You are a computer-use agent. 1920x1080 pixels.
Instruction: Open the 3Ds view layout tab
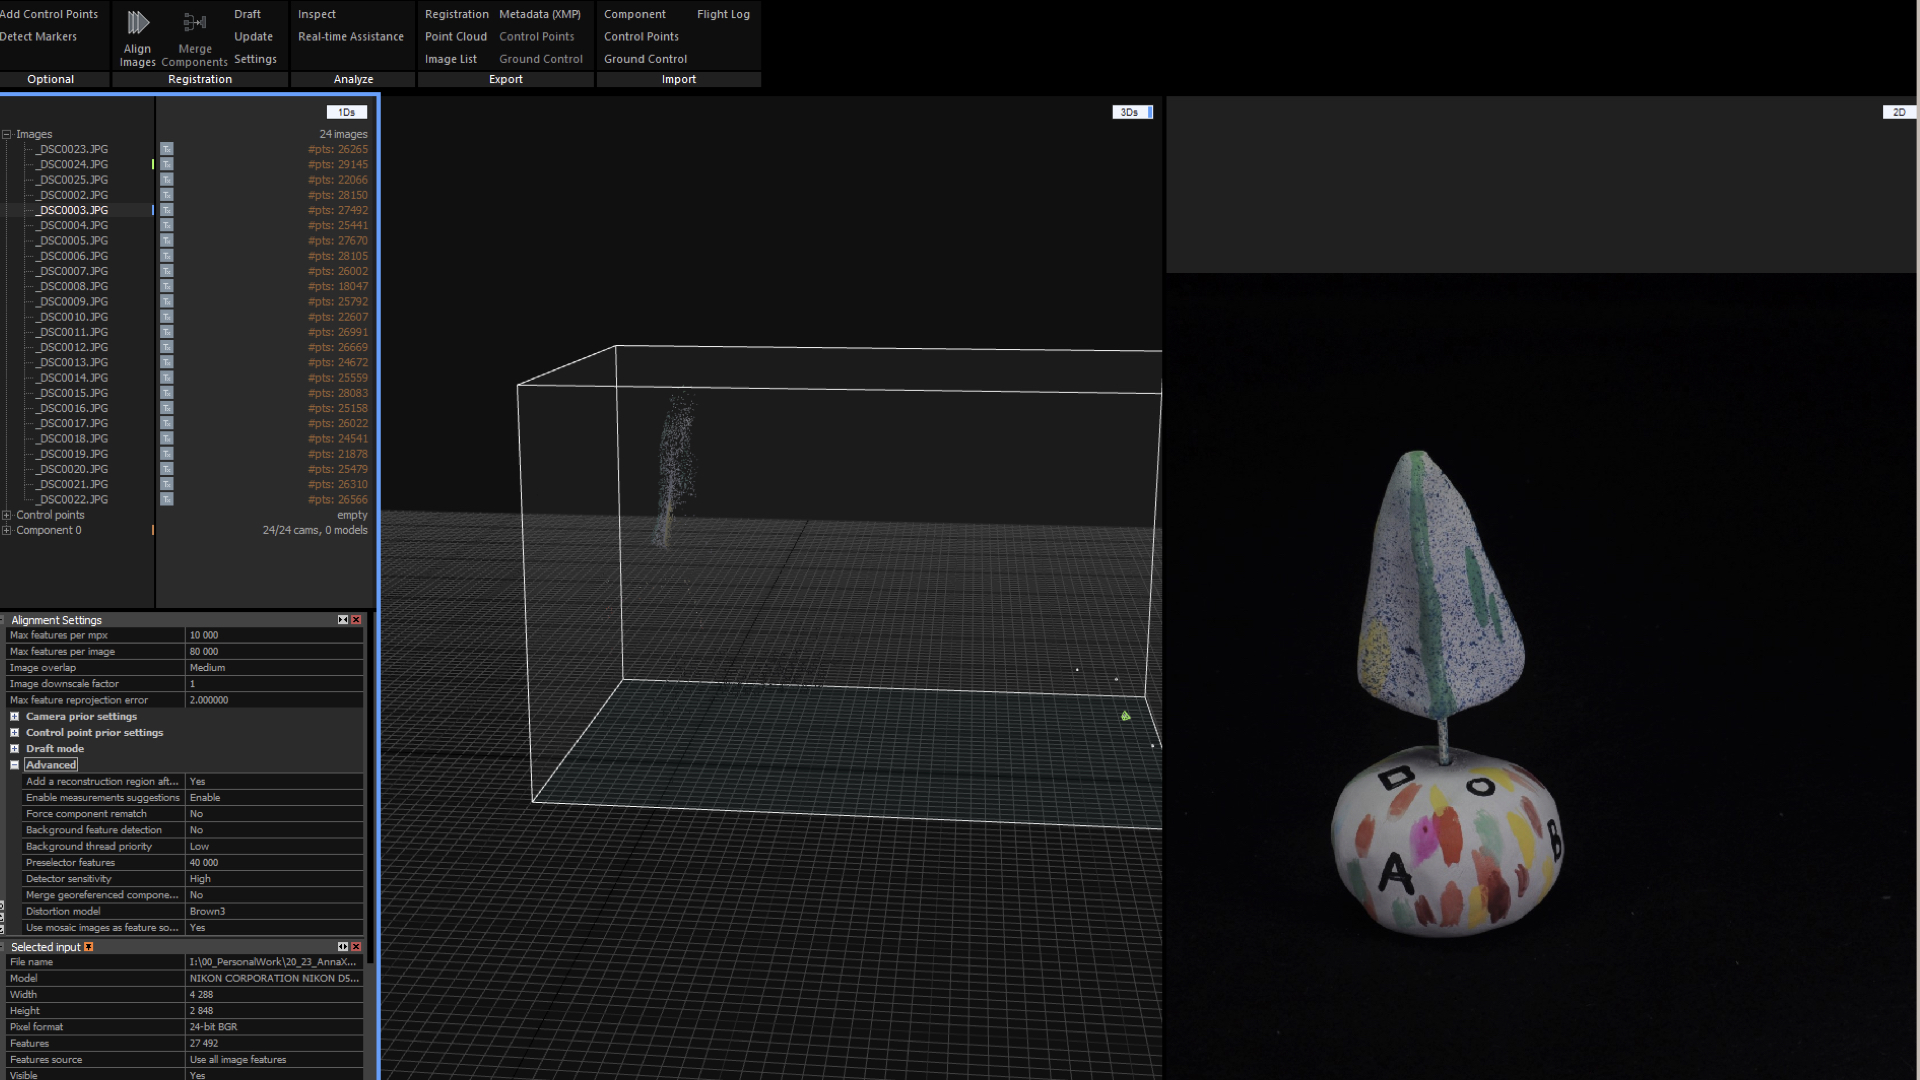[x=1131, y=112]
